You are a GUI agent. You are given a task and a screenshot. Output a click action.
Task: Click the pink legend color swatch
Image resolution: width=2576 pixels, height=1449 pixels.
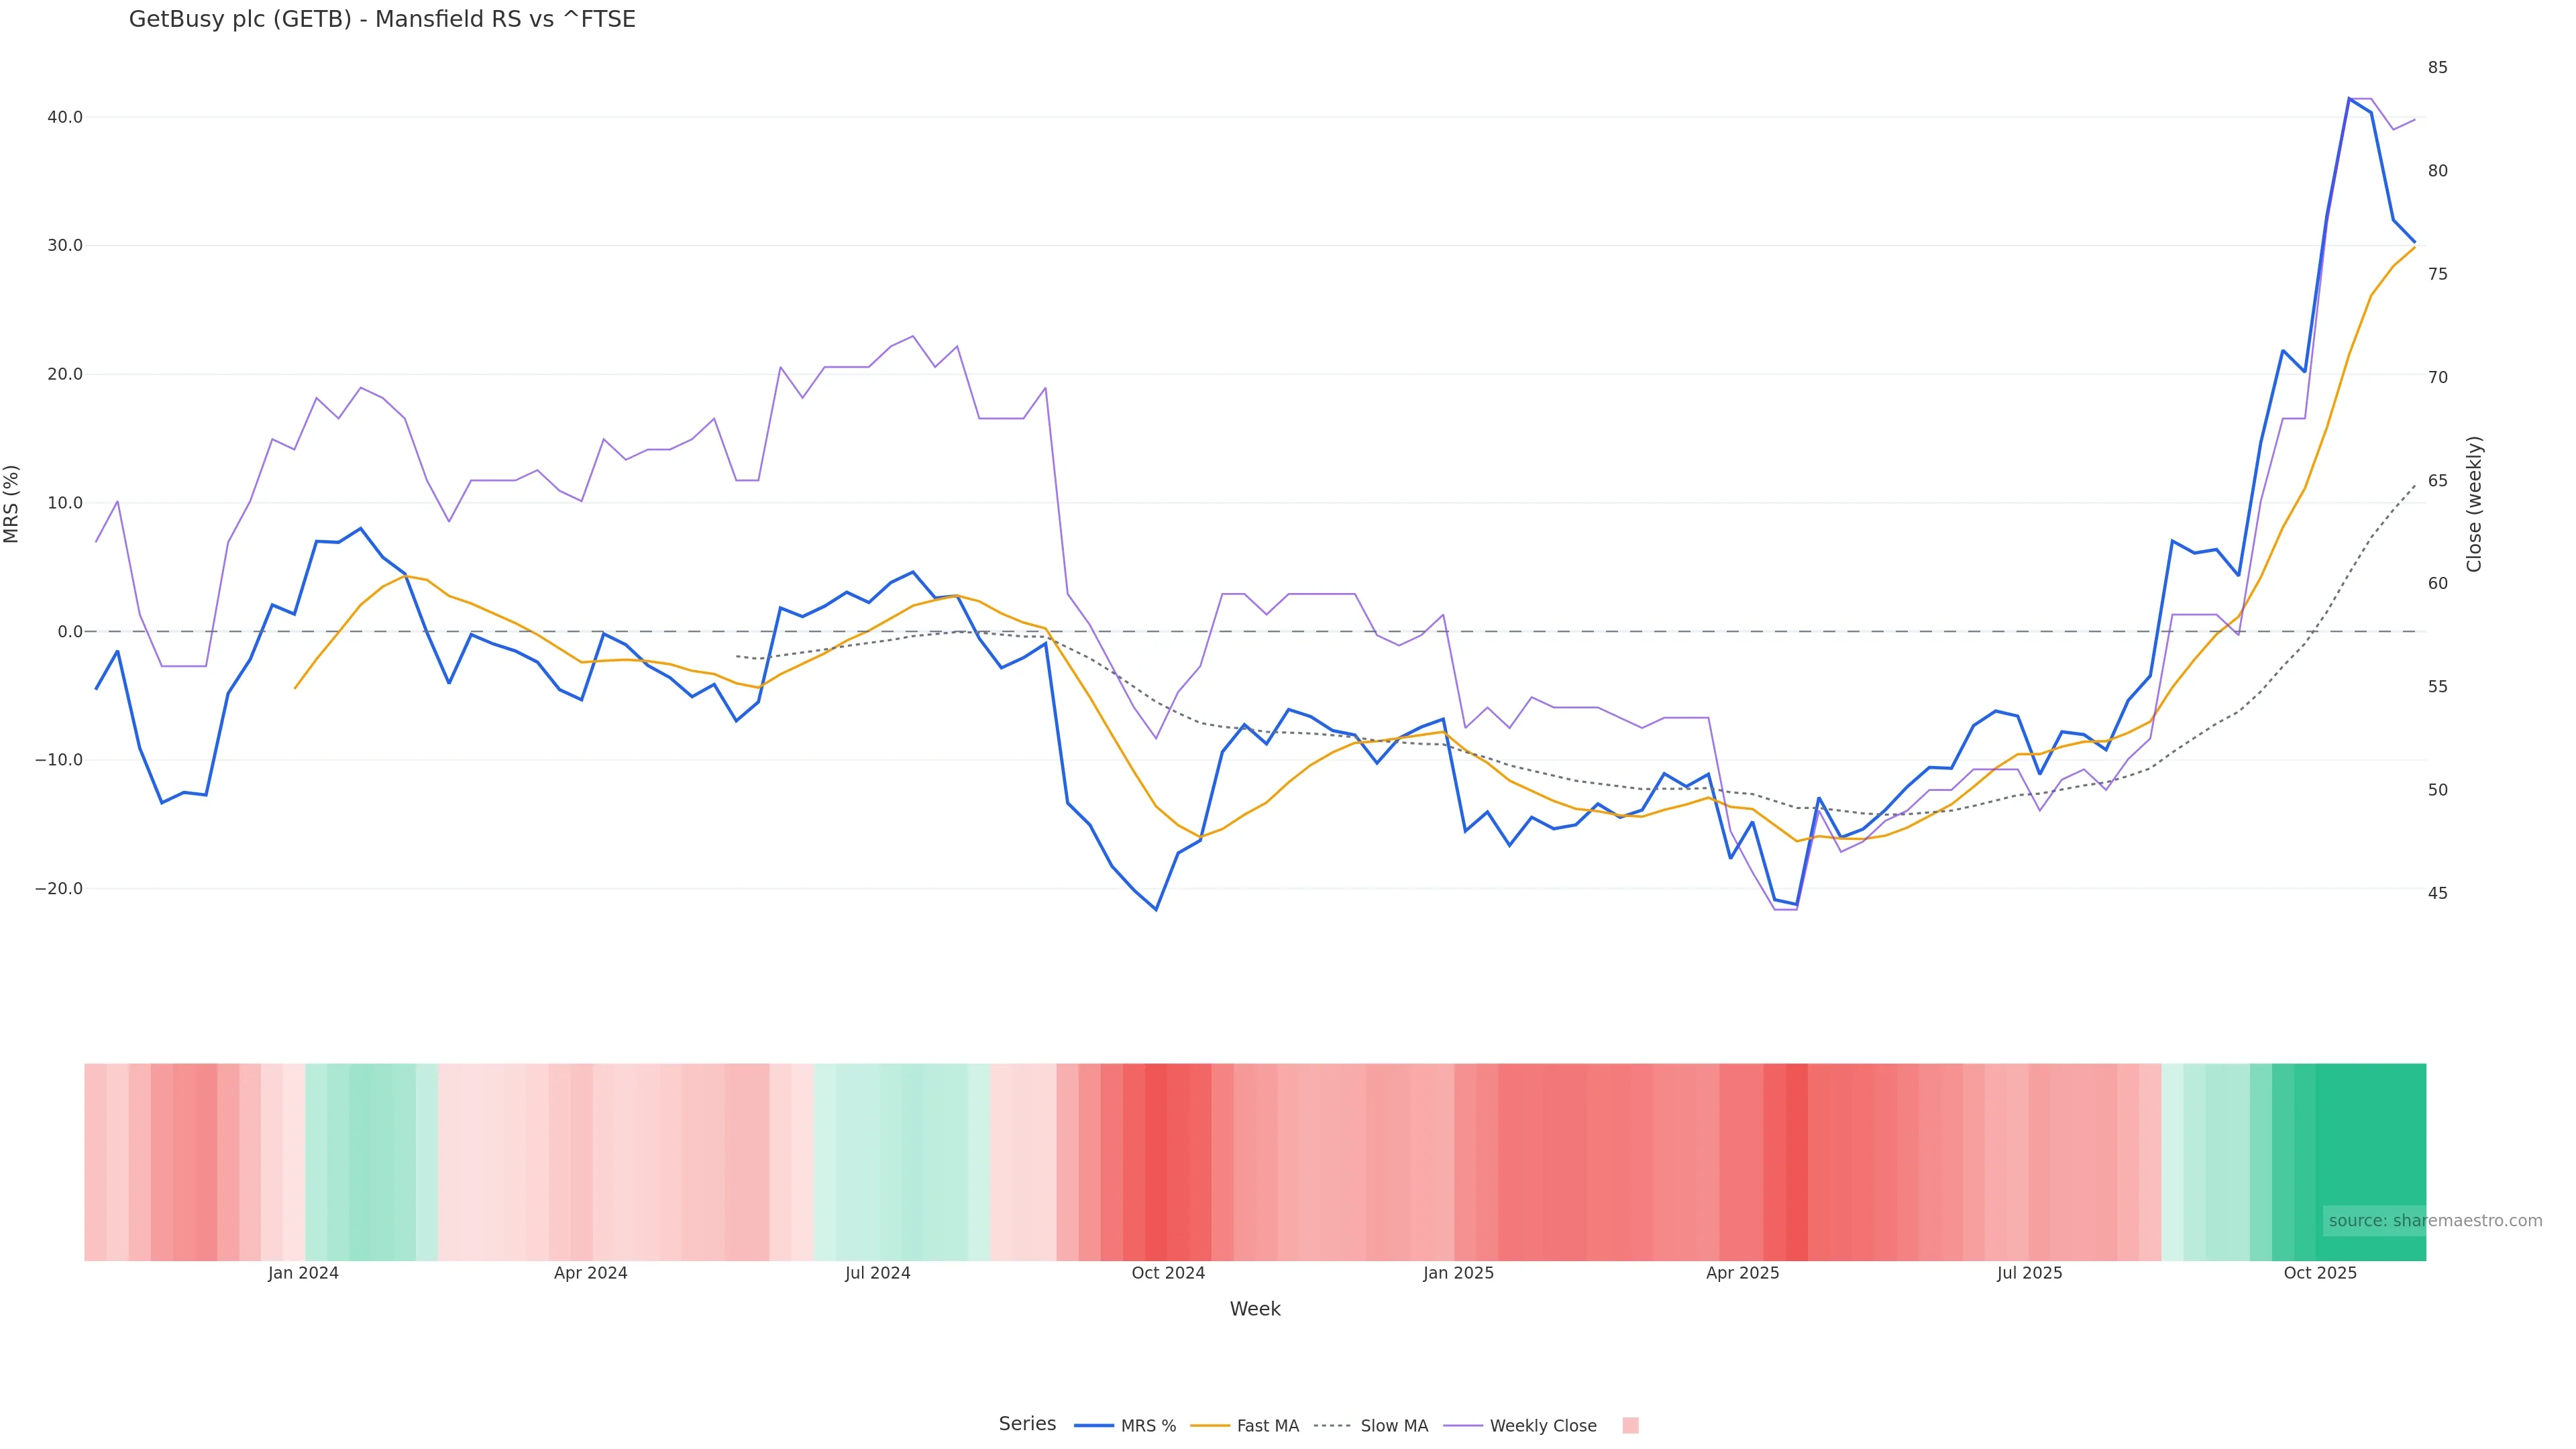click(1630, 1426)
